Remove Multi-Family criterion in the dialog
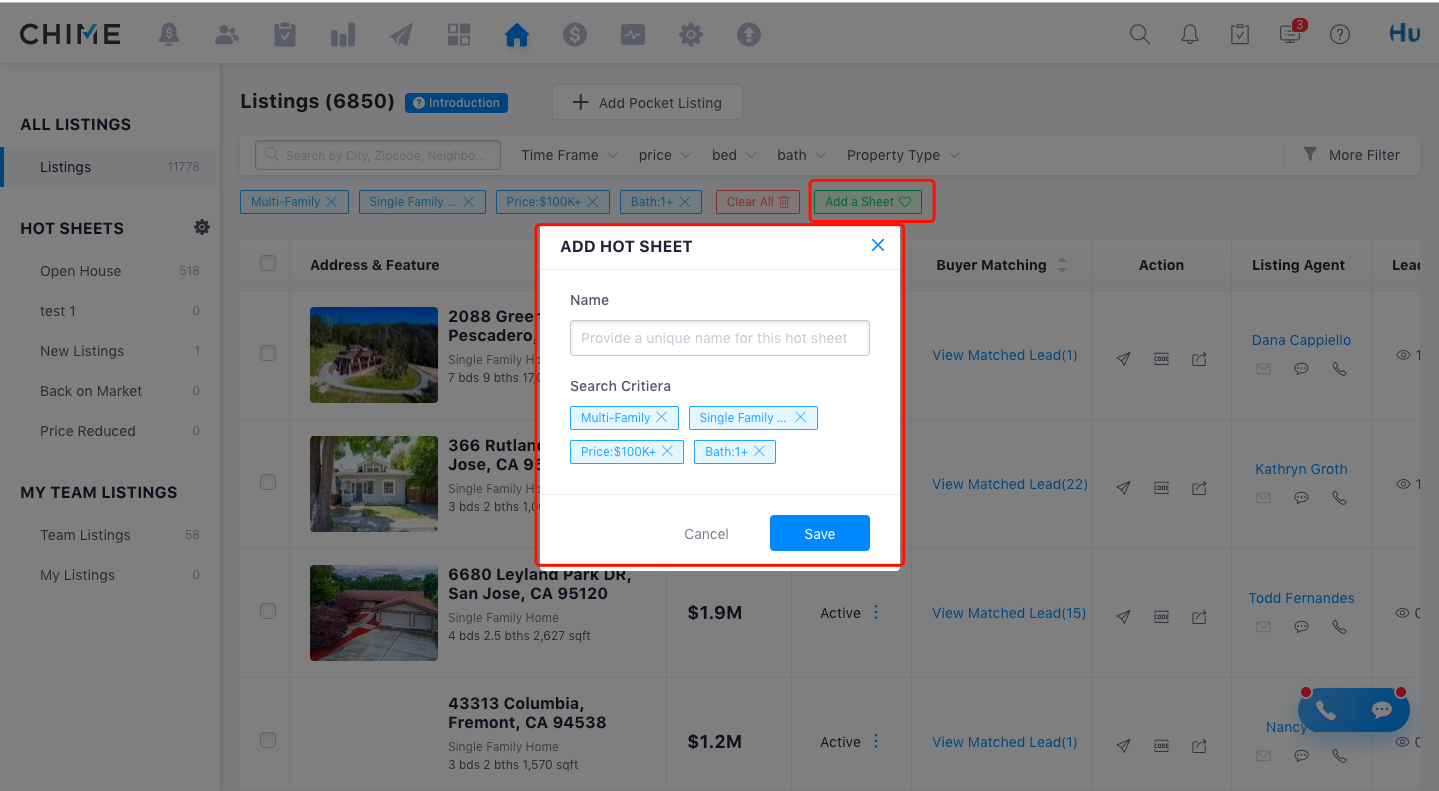 click(662, 418)
